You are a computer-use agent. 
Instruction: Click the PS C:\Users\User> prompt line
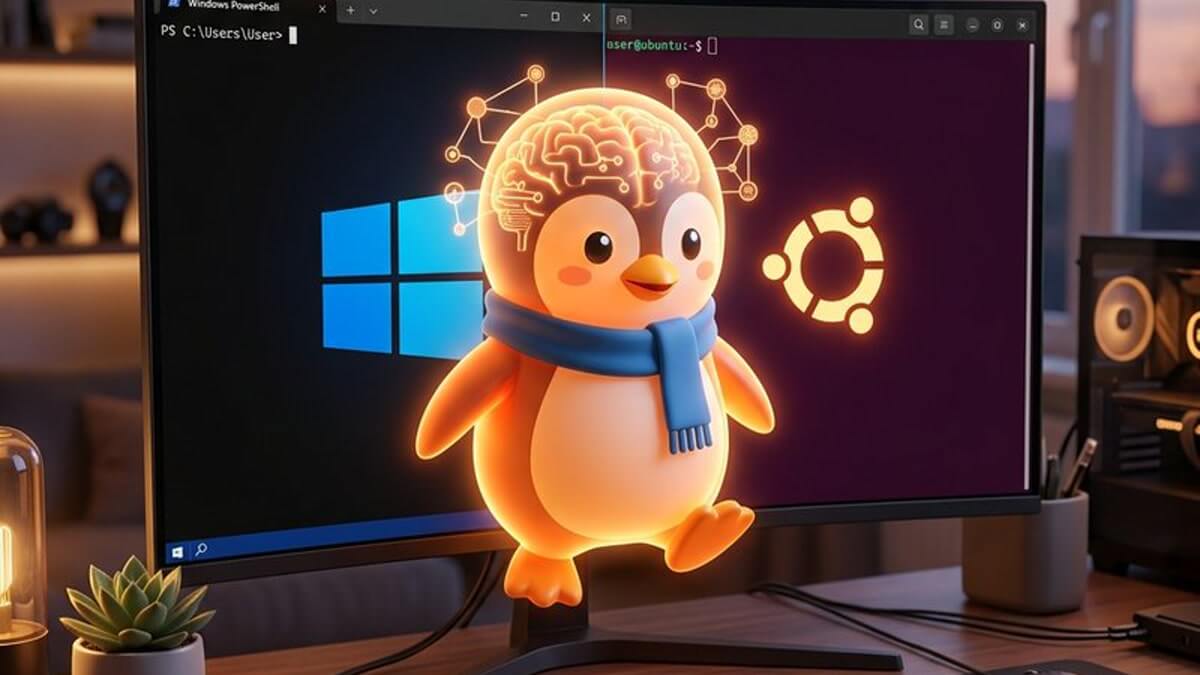229,34
